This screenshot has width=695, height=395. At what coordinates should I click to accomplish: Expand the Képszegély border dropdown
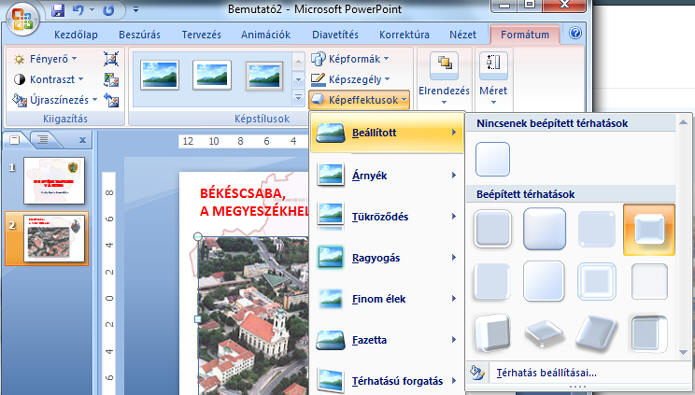(x=350, y=79)
